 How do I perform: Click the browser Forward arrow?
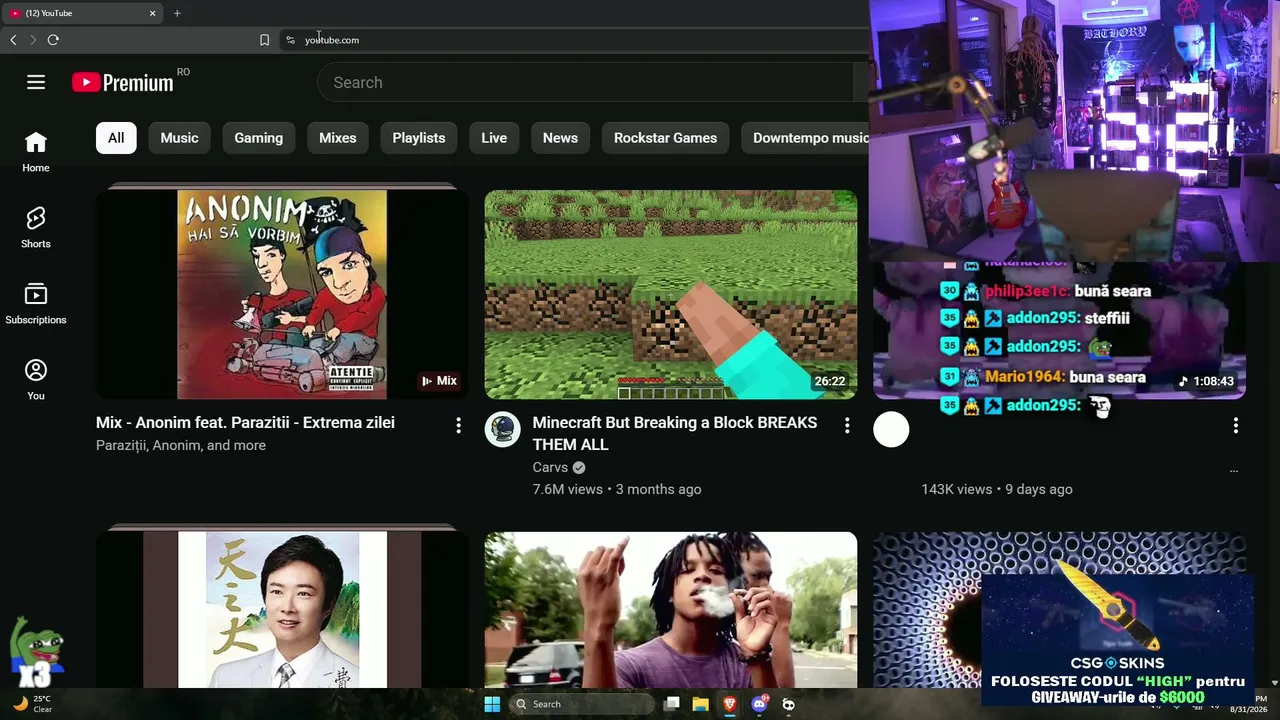(33, 40)
